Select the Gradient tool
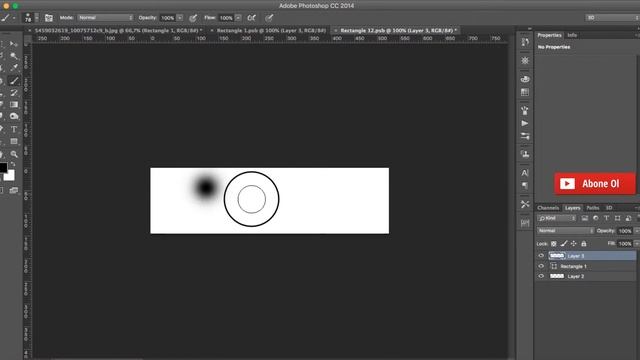640x360 pixels. (x=14, y=104)
